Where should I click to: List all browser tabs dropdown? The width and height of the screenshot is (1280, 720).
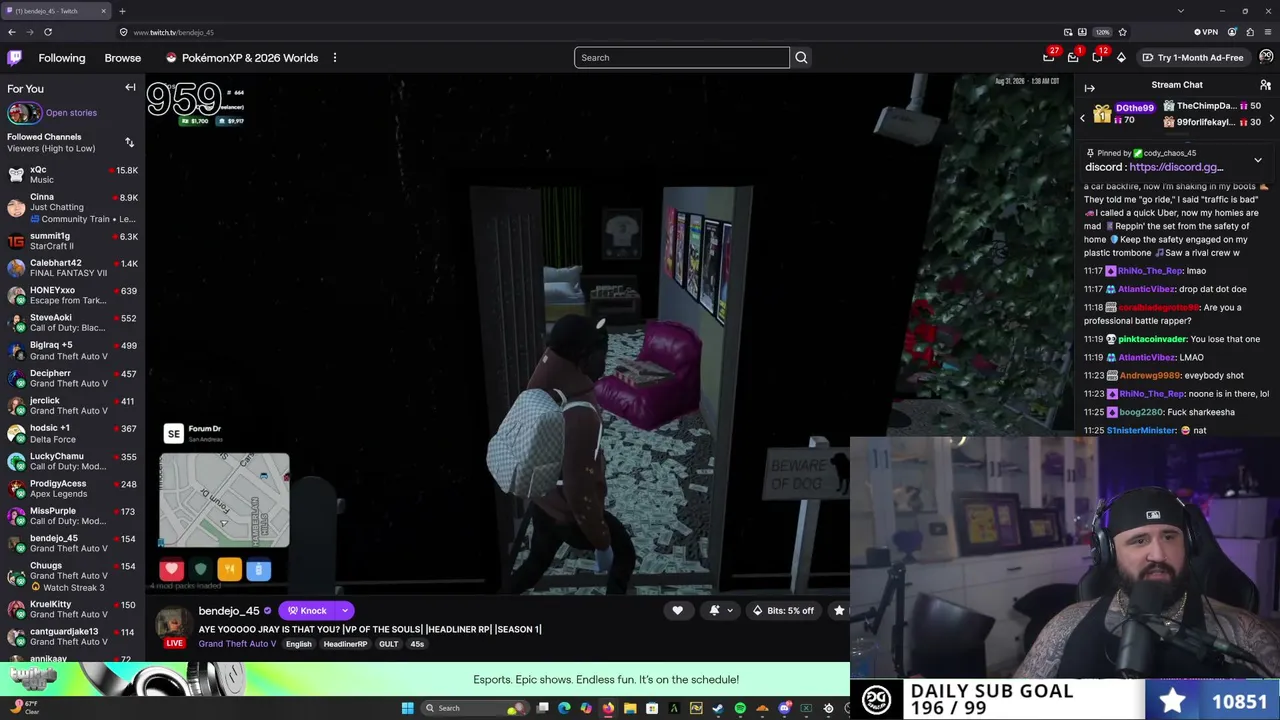1181,11
